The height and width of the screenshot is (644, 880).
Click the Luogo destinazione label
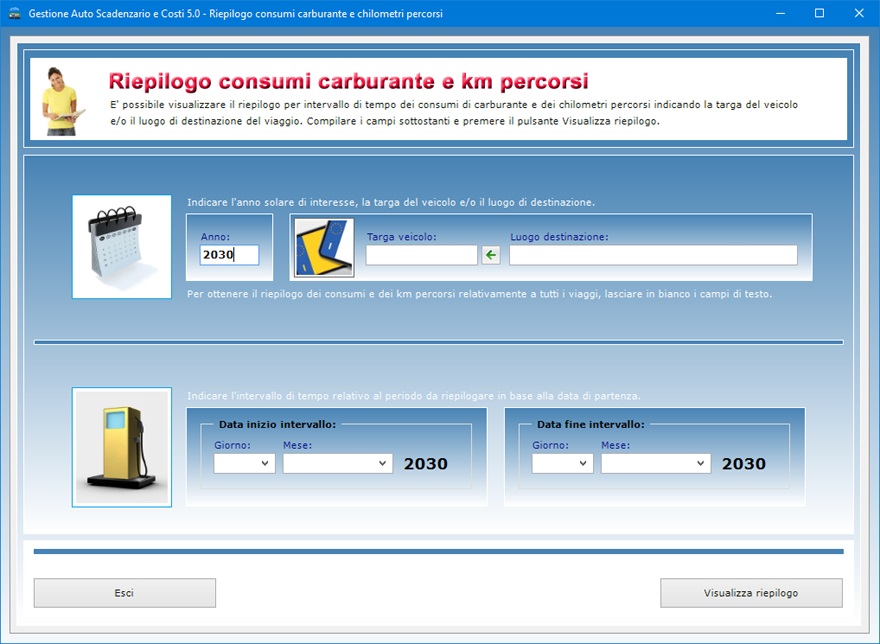click(x=560, y=237)
